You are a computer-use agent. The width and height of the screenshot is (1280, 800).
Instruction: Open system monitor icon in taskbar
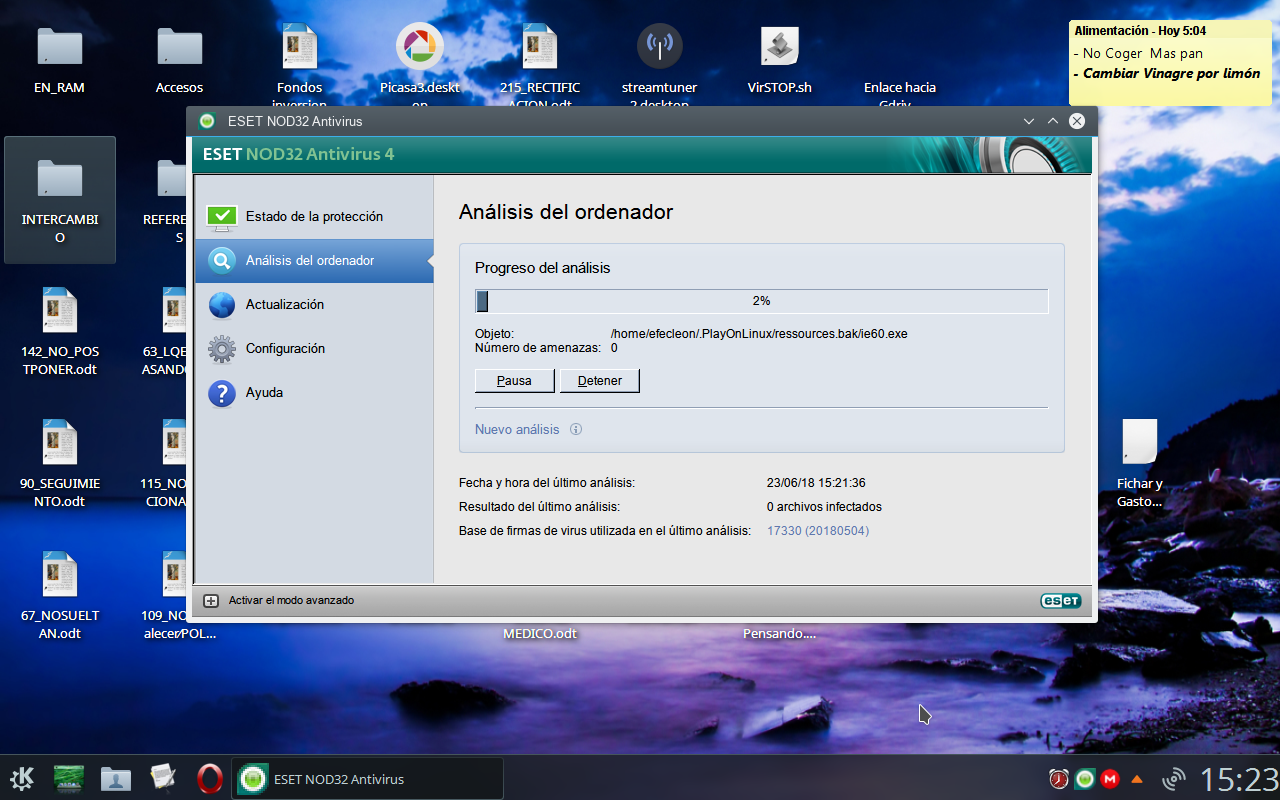[x=69, y=779]
